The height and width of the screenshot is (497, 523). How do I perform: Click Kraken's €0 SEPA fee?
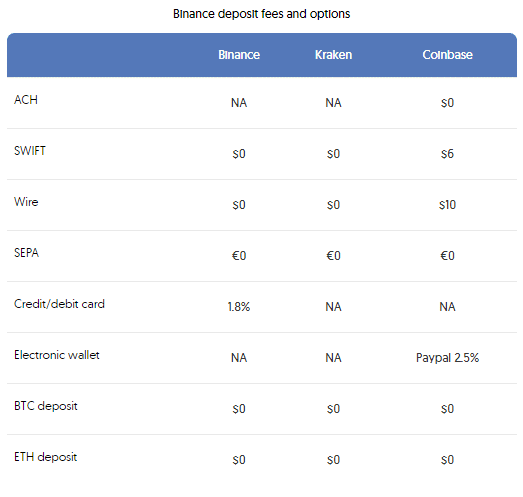(333, 256)
